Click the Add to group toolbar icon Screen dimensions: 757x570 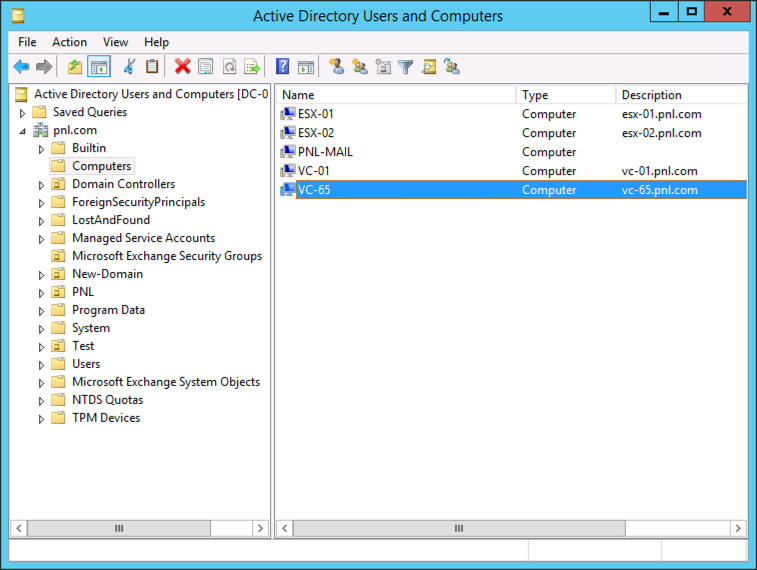[452, 67]
